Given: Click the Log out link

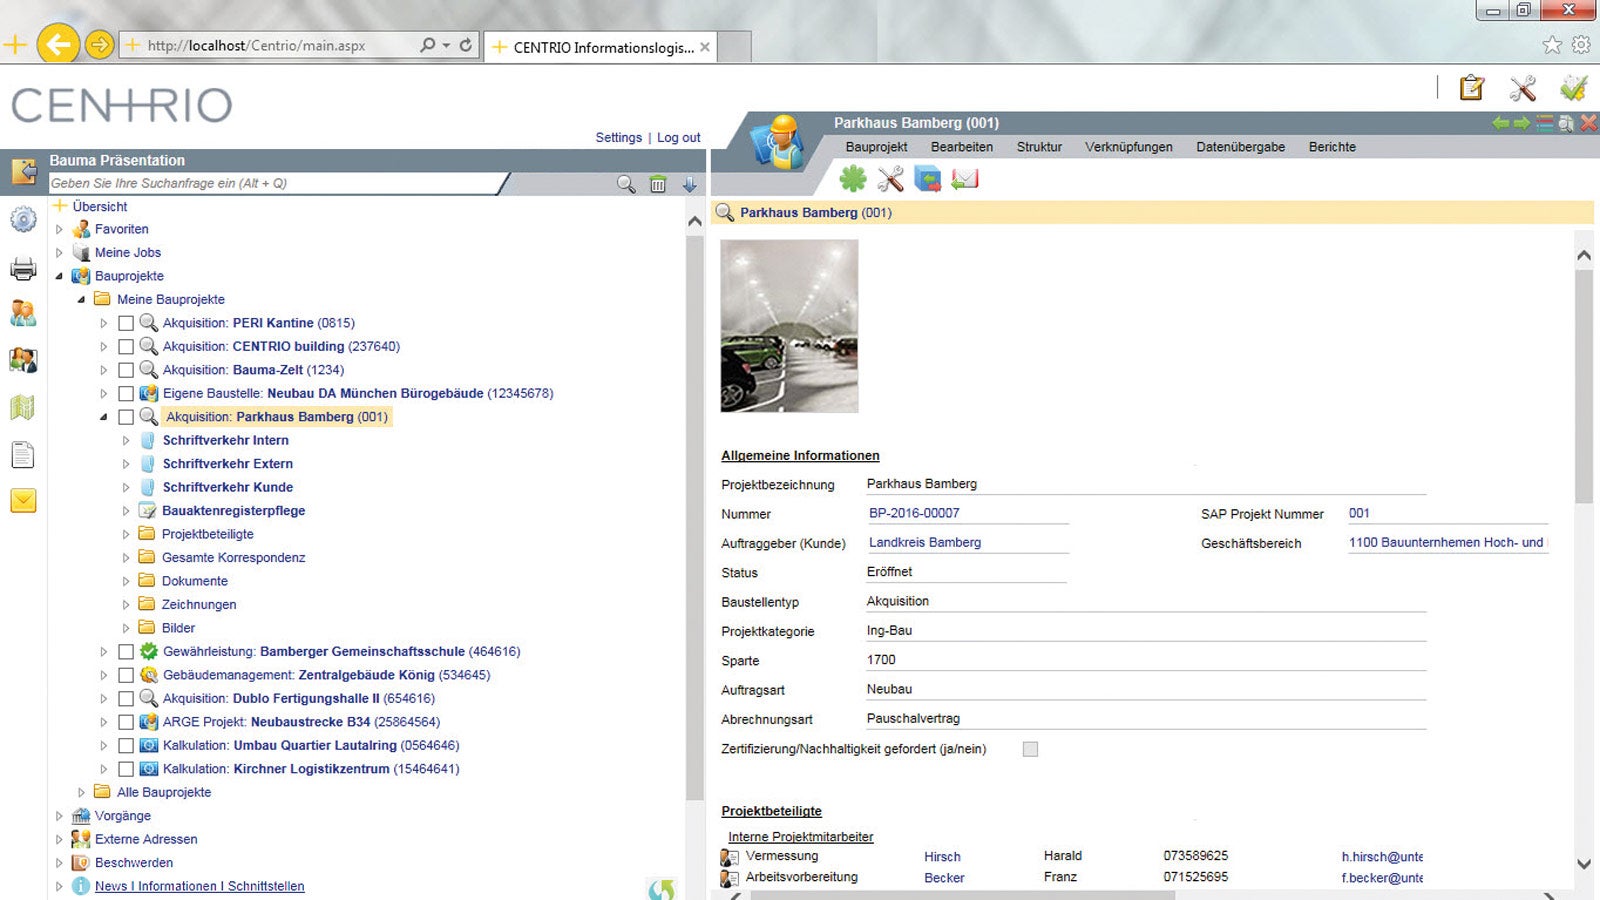Looking at the screenshot, I should pos(678,138).
